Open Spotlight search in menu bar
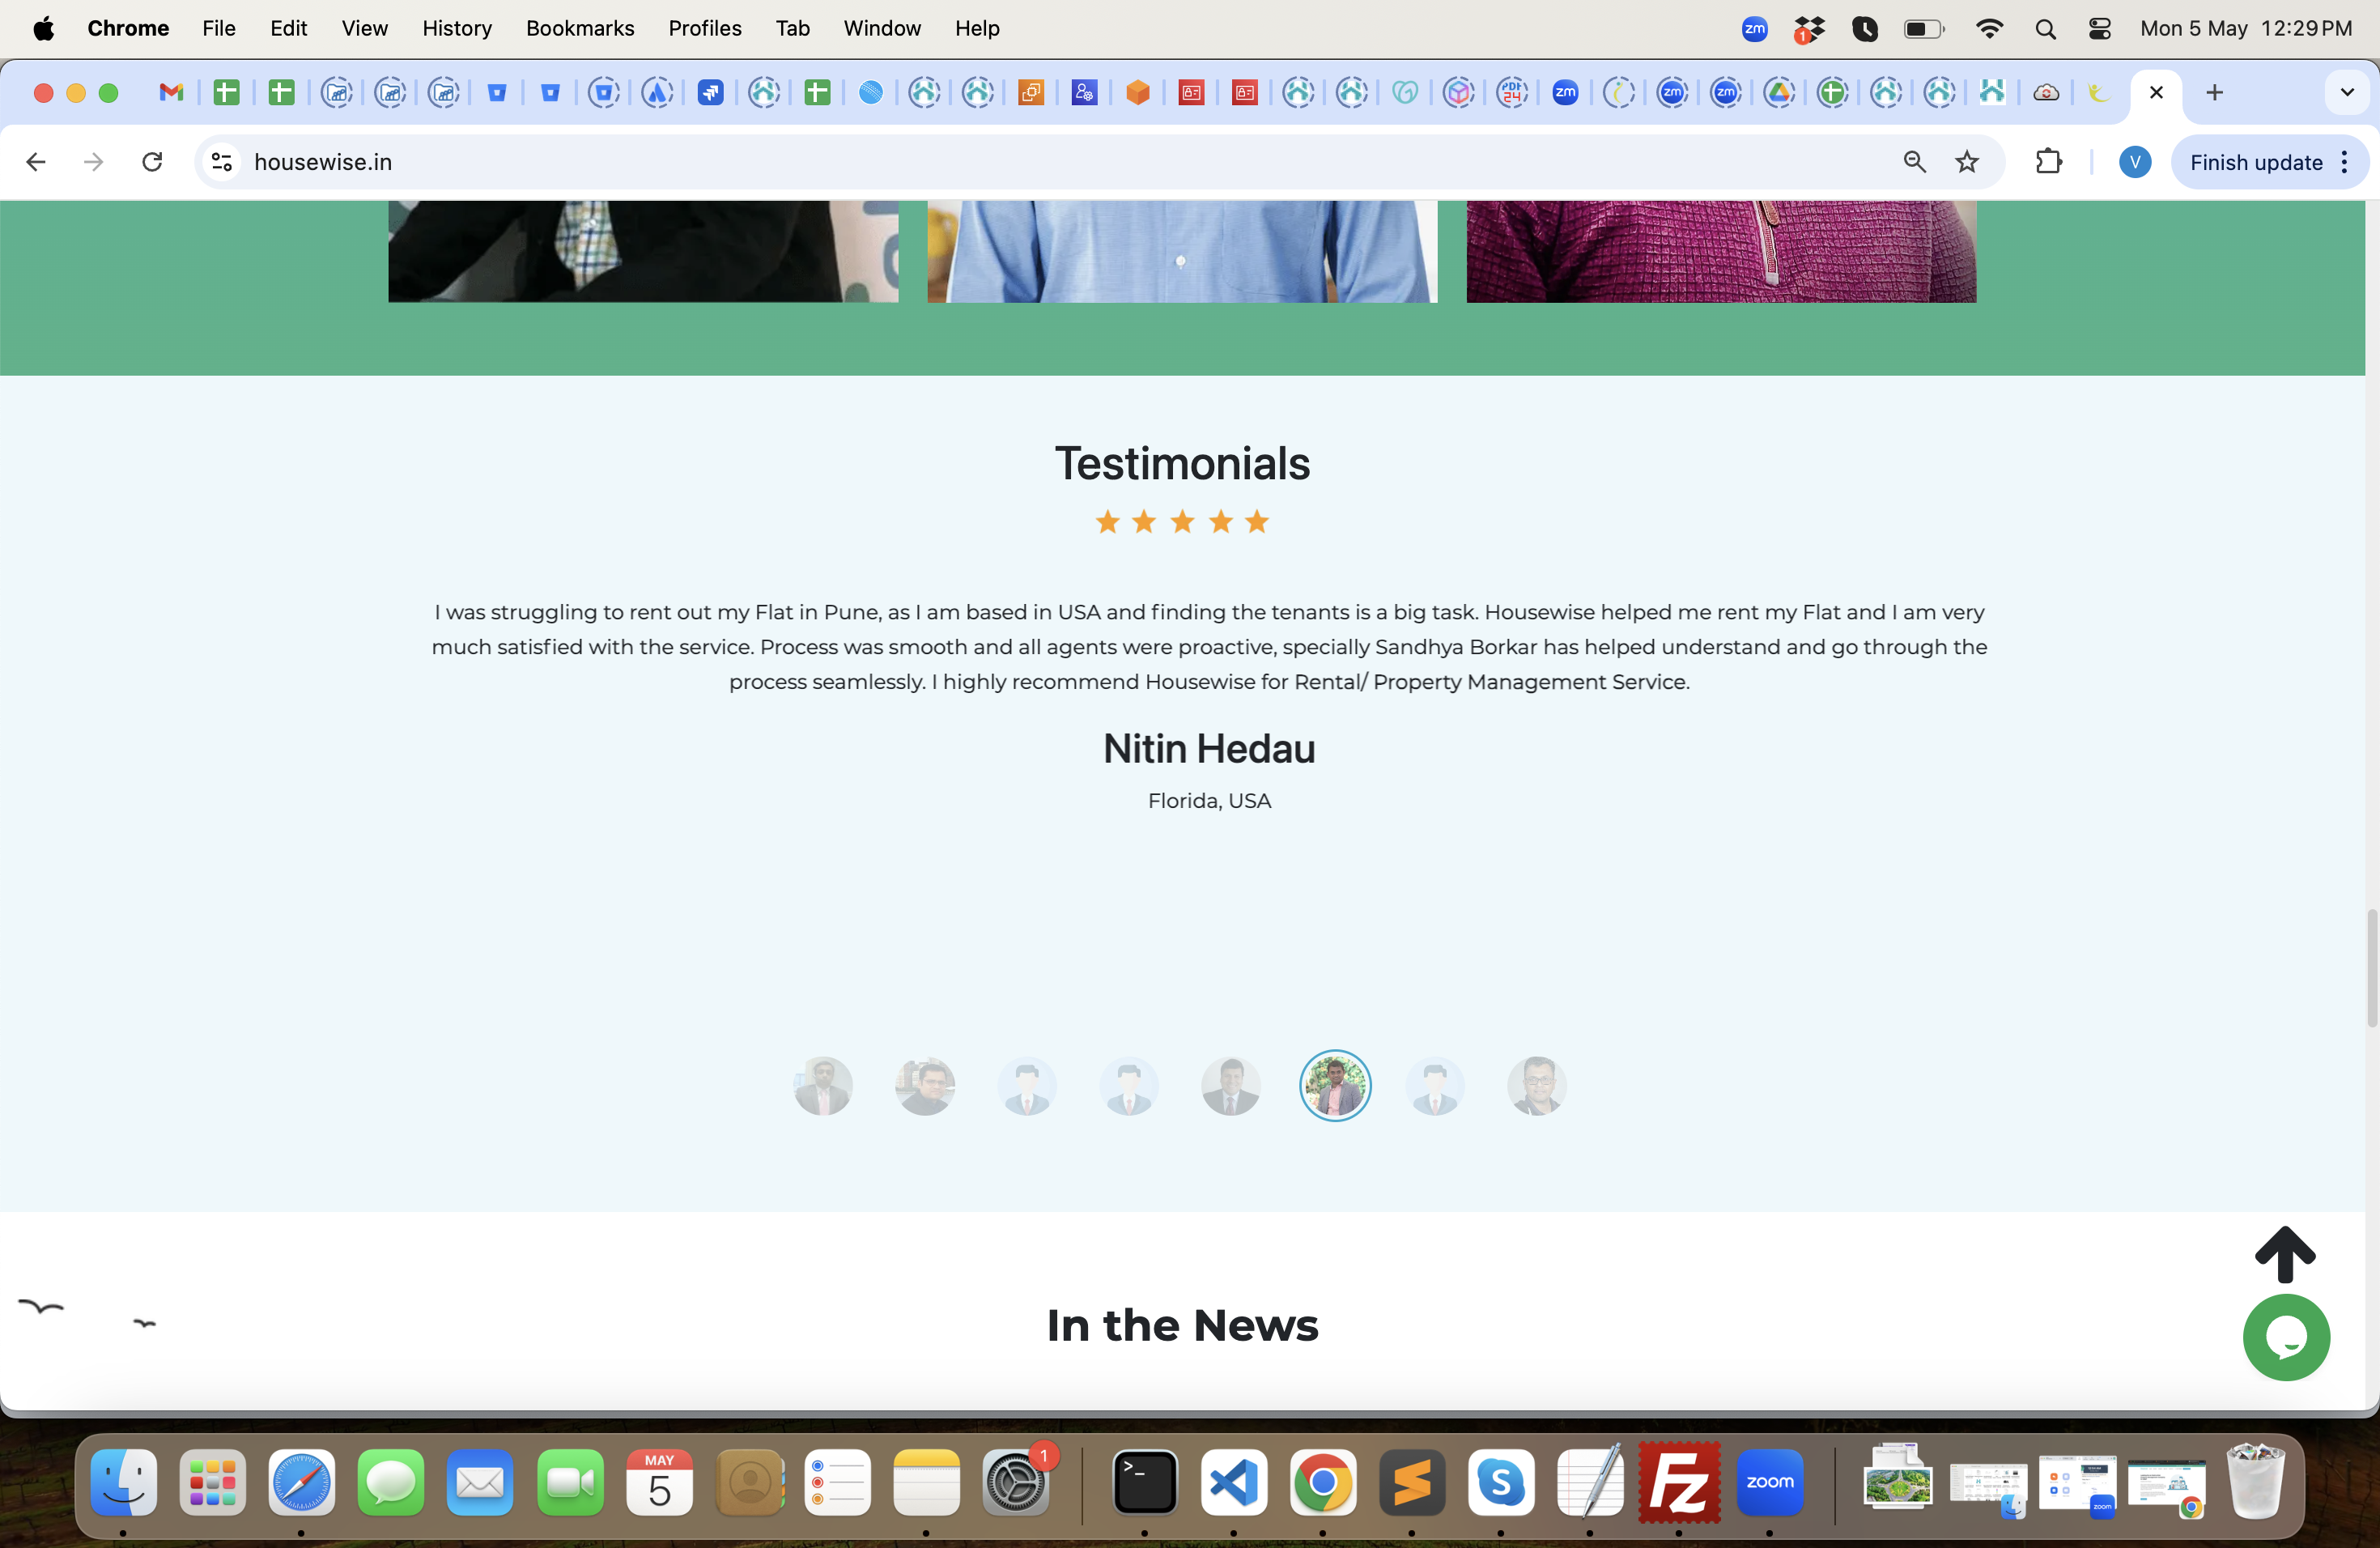 pyautogui.click(x=2045, y=29)
